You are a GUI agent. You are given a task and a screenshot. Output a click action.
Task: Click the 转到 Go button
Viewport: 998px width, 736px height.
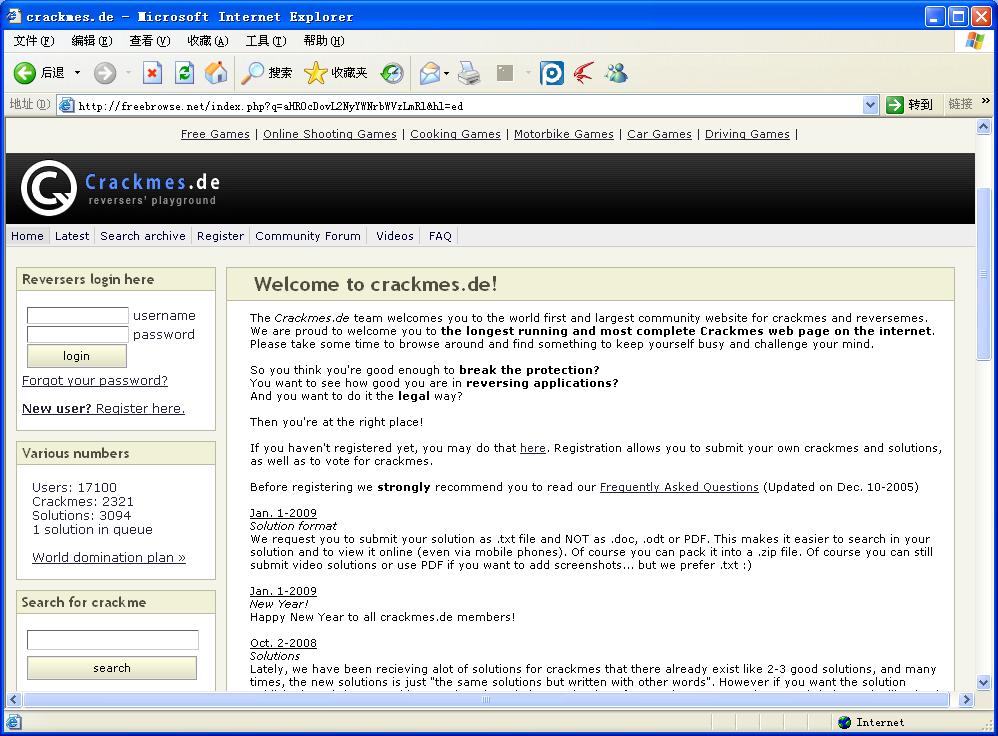click(x=910, y=104)
